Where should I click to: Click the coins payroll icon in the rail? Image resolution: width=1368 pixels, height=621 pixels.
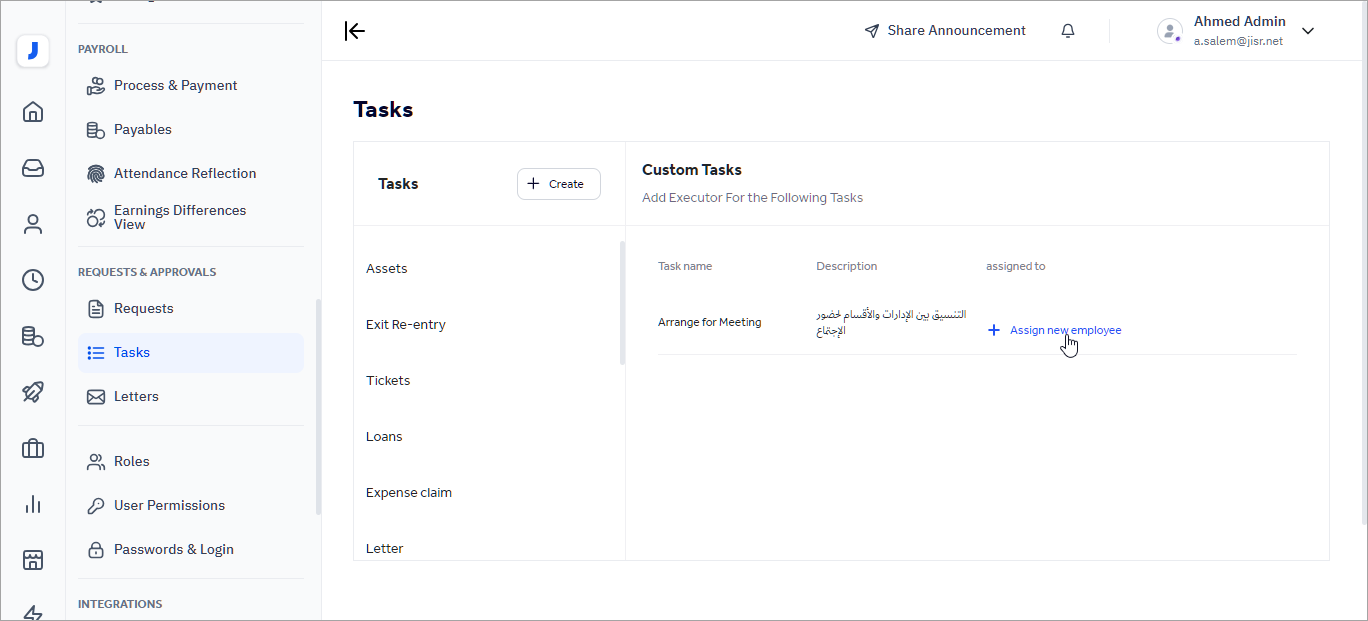[33, 337]
